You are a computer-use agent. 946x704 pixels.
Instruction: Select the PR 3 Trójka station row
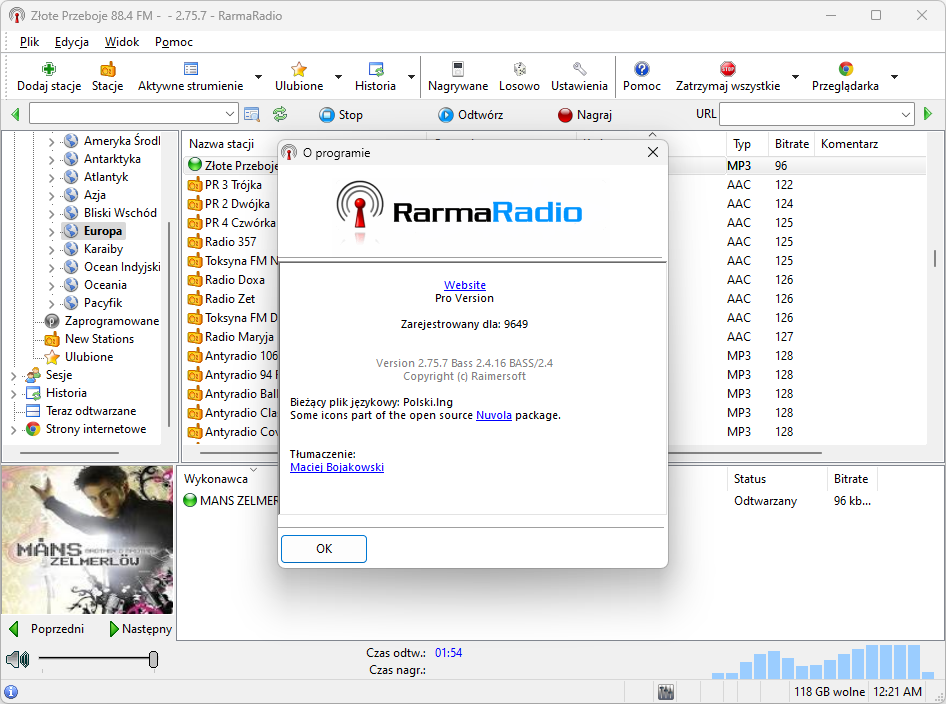click(x=233, y=185)
